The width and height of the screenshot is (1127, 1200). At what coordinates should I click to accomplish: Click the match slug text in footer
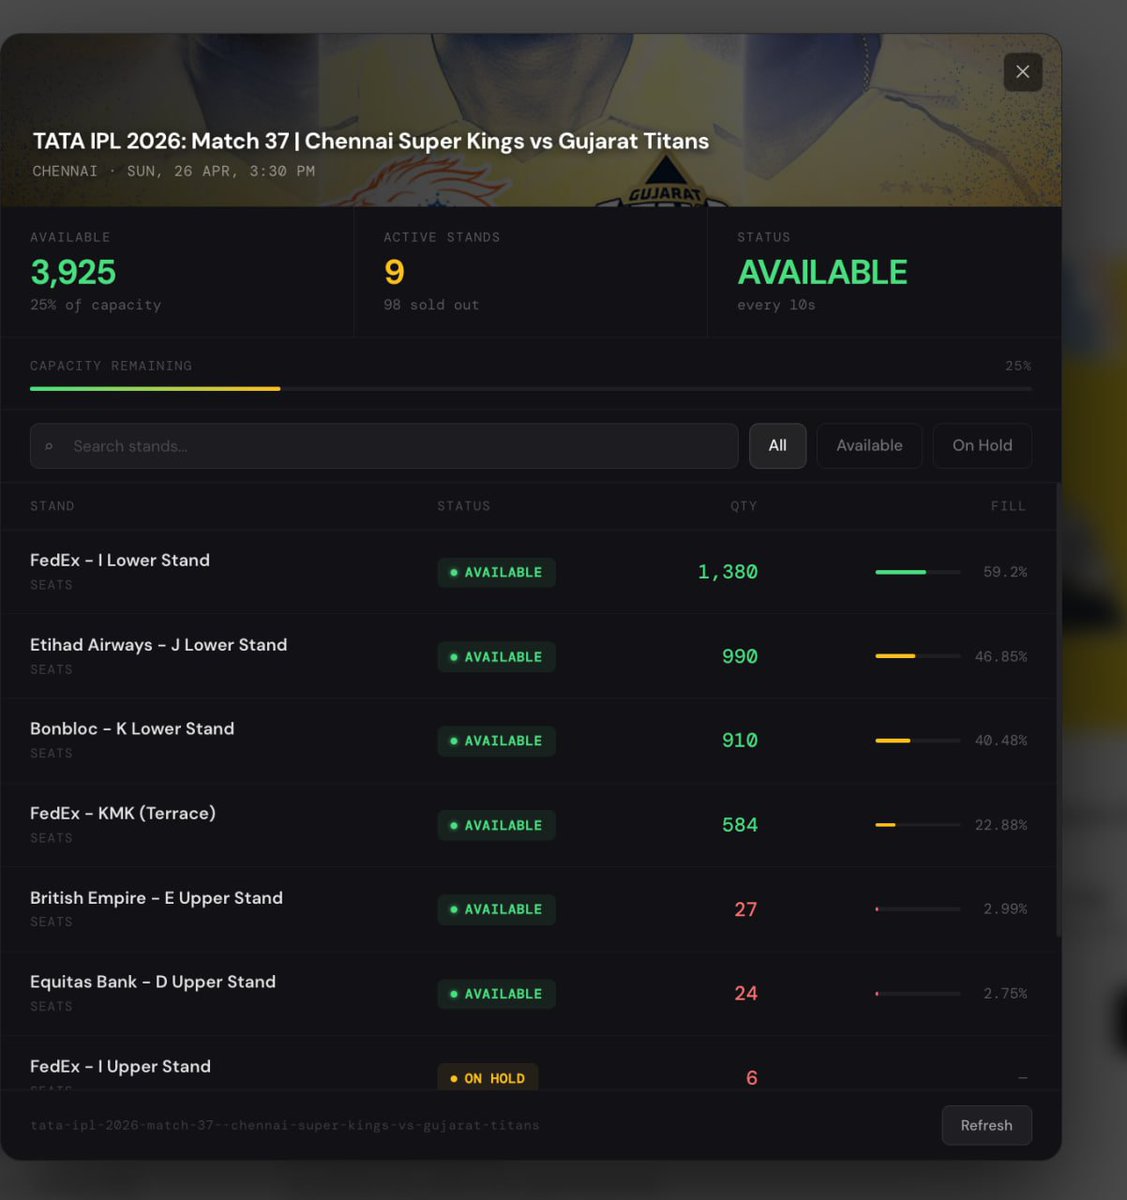[x=285, y=1125]
